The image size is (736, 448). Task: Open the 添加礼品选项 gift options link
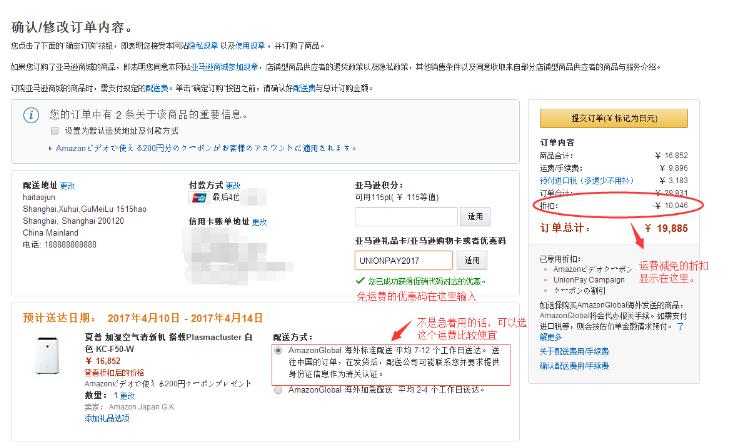107,416
